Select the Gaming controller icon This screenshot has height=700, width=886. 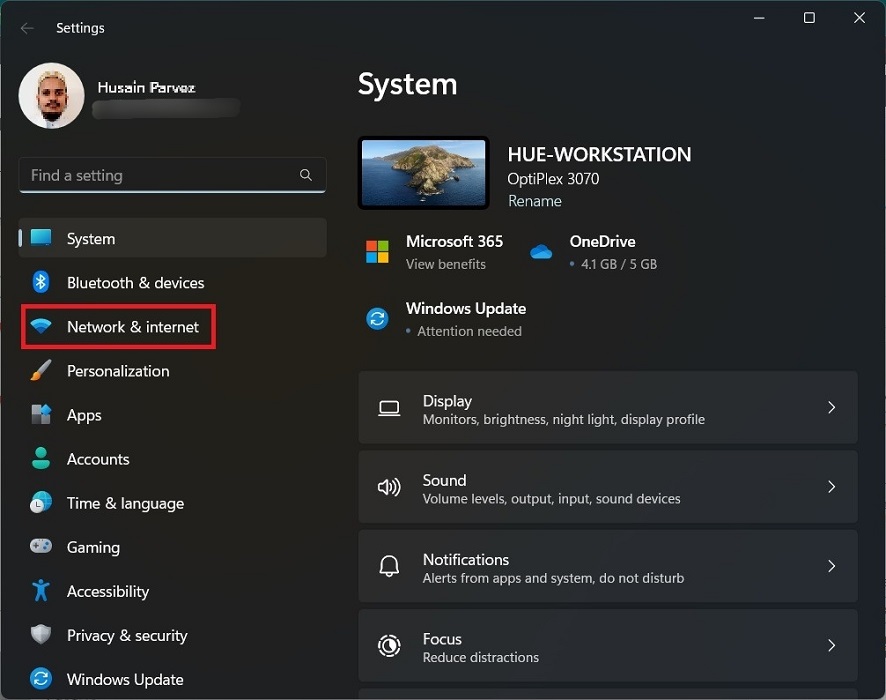[40, 547]
